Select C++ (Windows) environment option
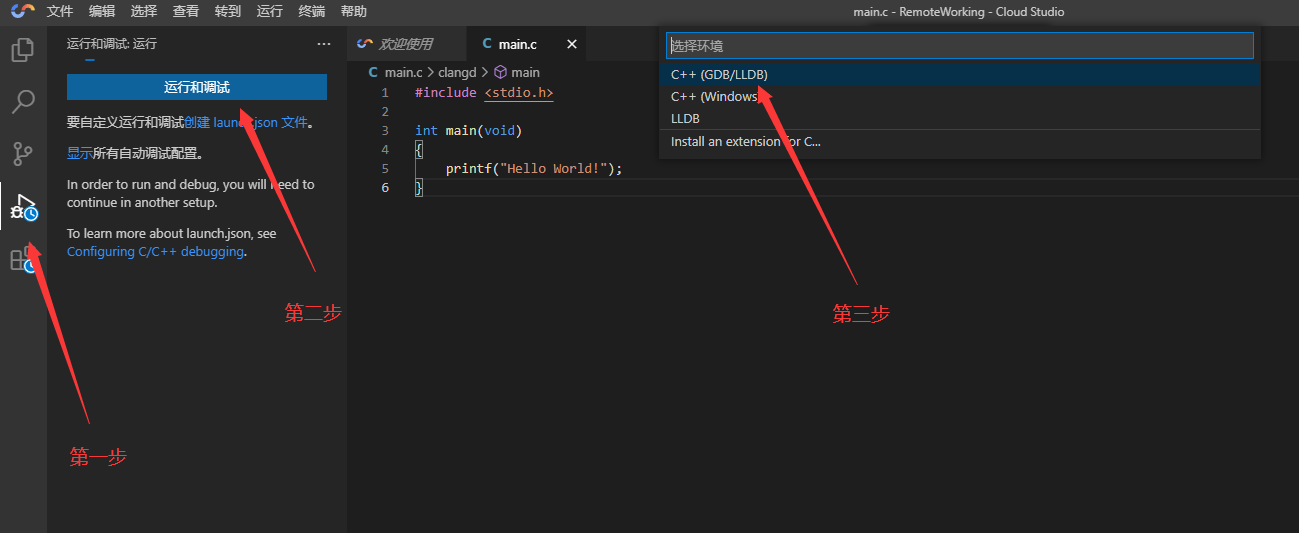 pyautogui.click(x=714, y=97)
